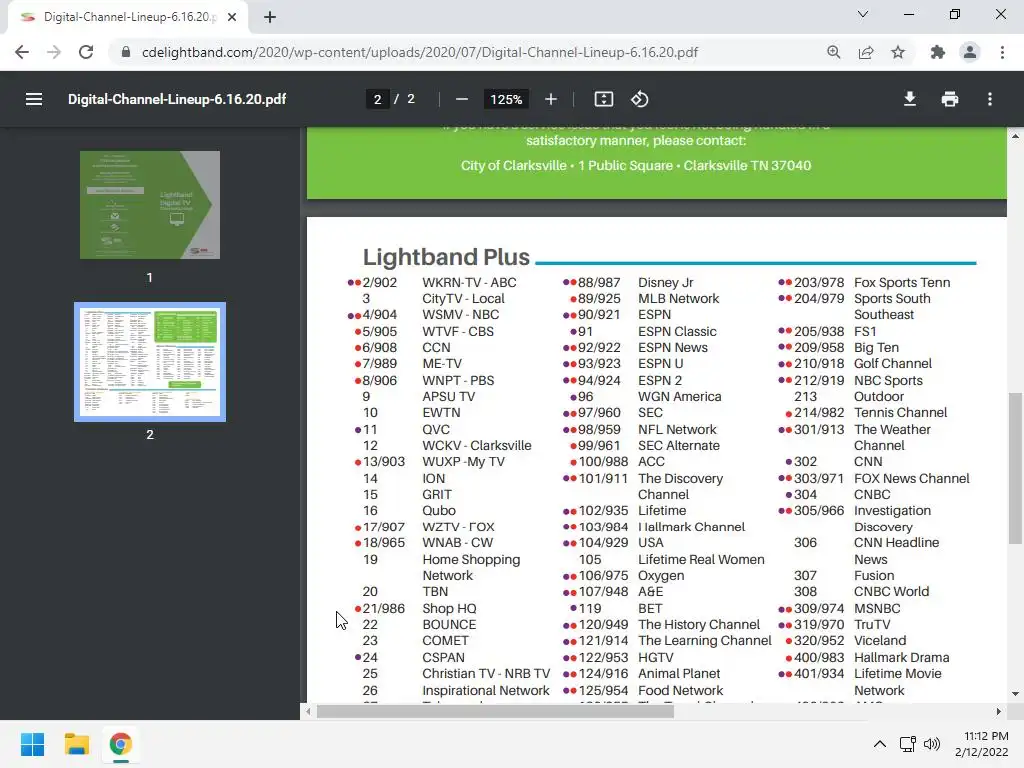
Task: Click the Disney Jr channel entry
Action: [x=665, y=283]
